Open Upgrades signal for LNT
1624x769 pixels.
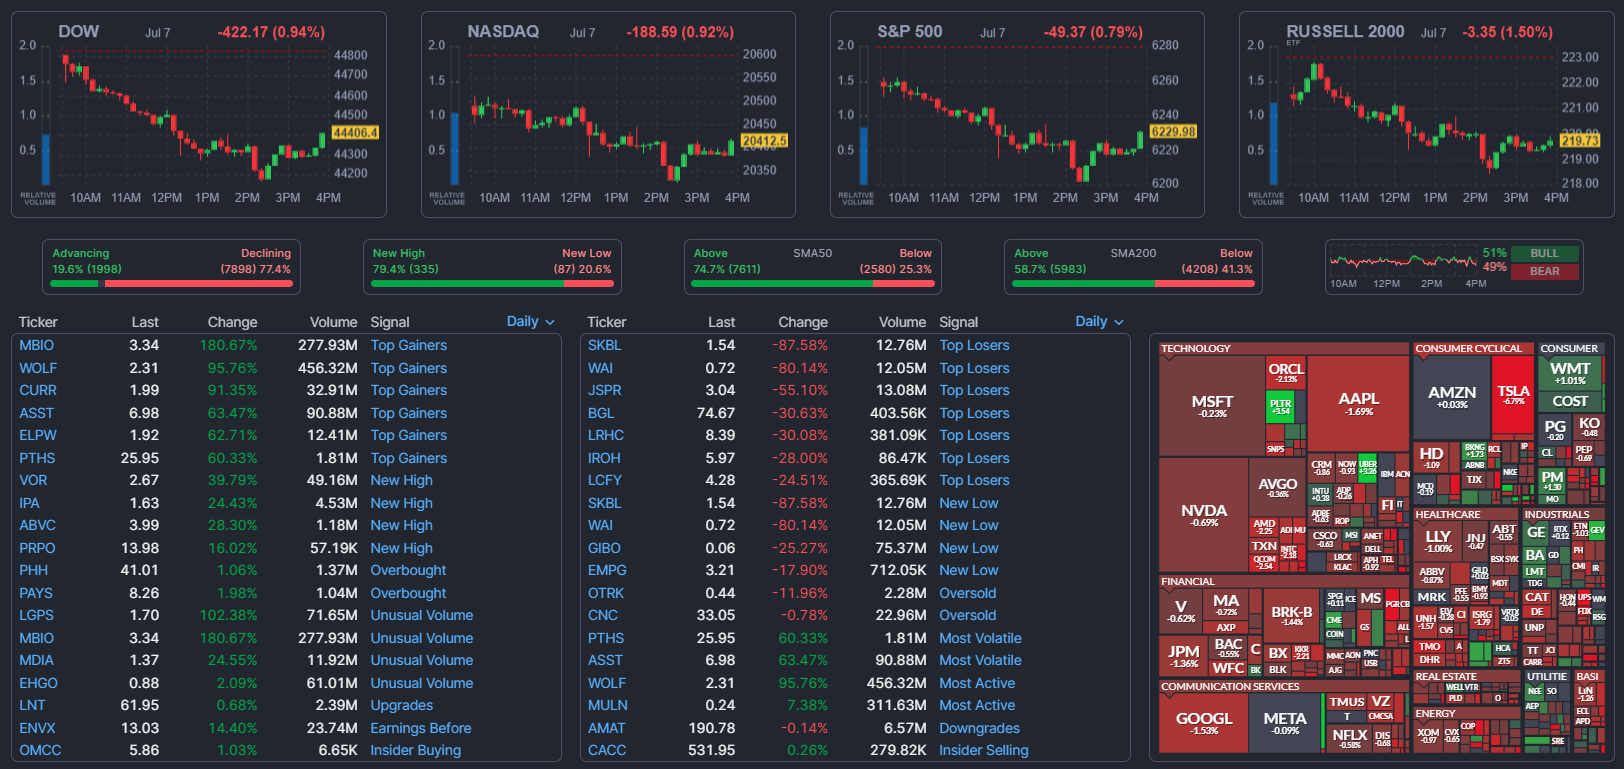coord(402,705)
